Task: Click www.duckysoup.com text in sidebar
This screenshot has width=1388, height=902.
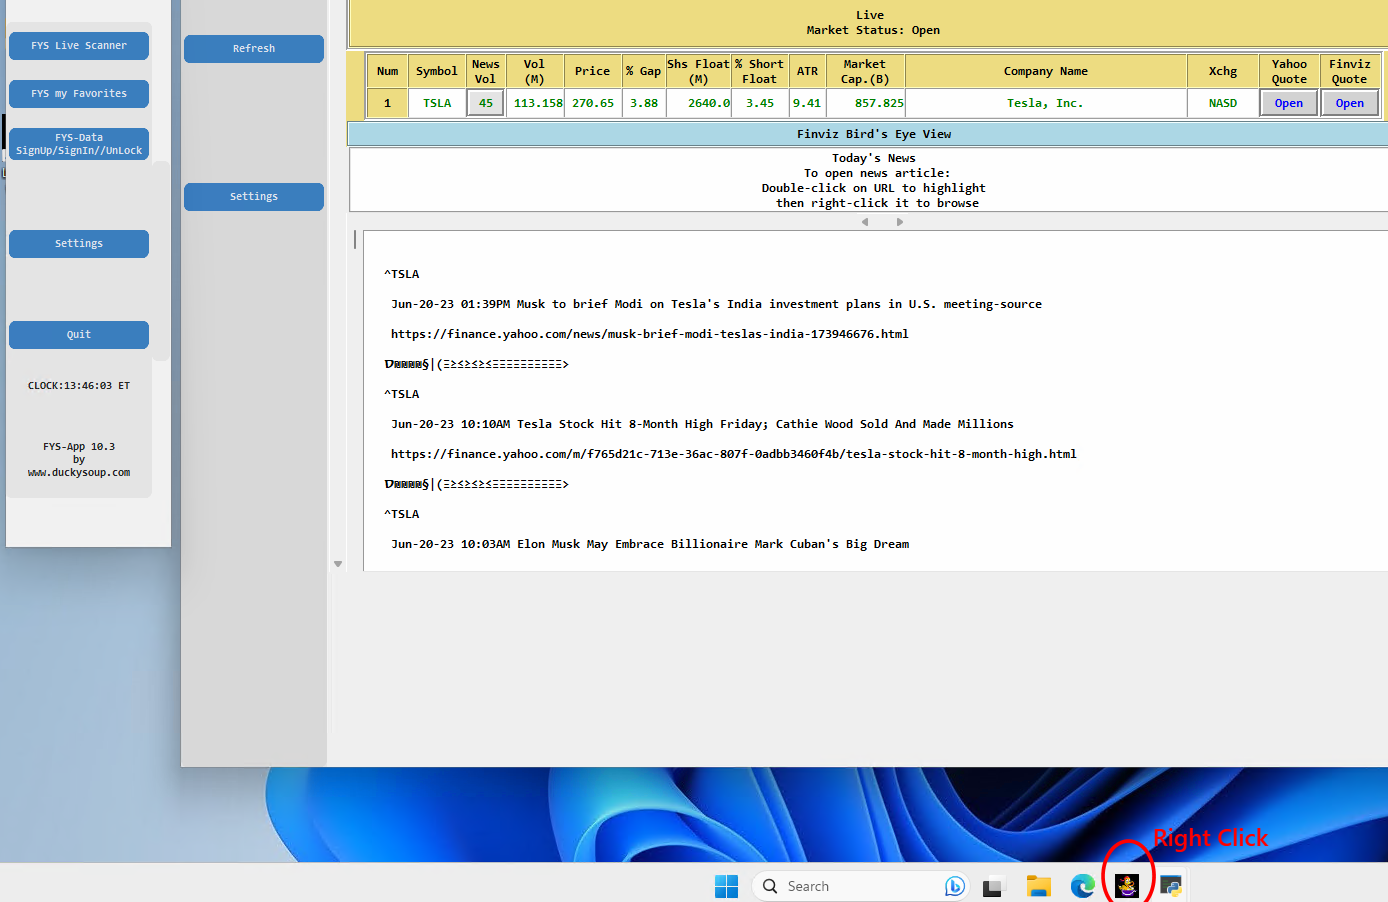Action: tap(79, 473)
